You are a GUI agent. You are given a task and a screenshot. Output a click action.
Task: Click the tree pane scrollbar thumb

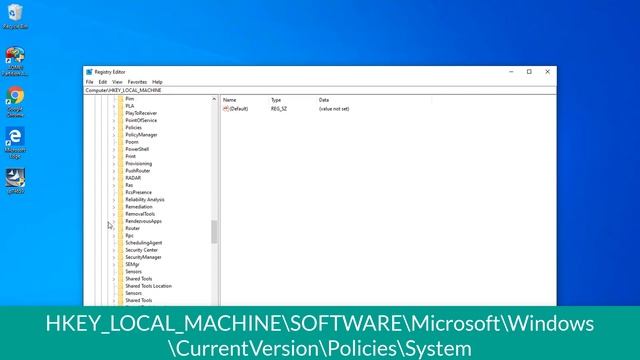[214, 232]
